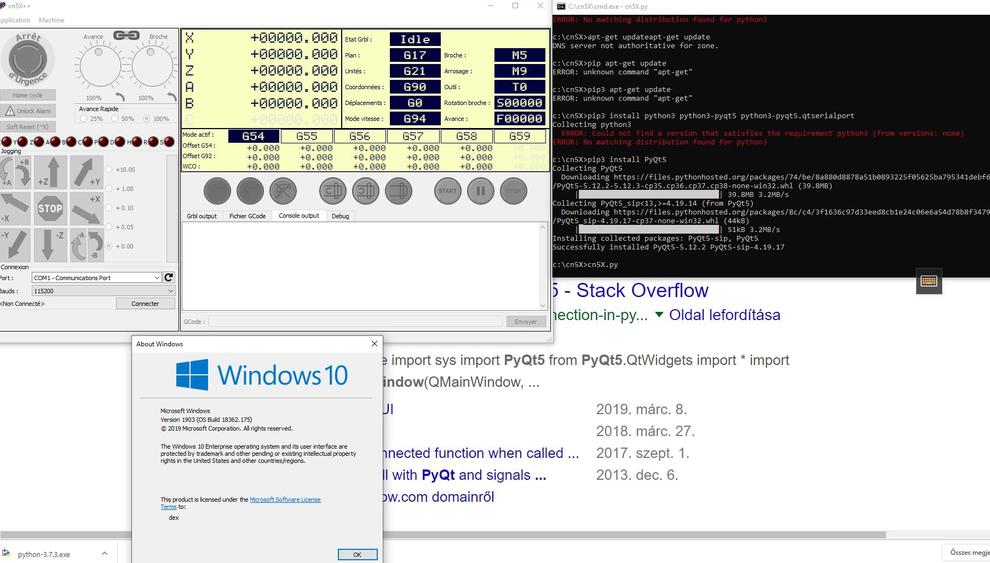The width and height of the screenshot is (990, 563).
Task: Expand the python-3.7.3.exe download options chevron
Action: tap(104, 553)
